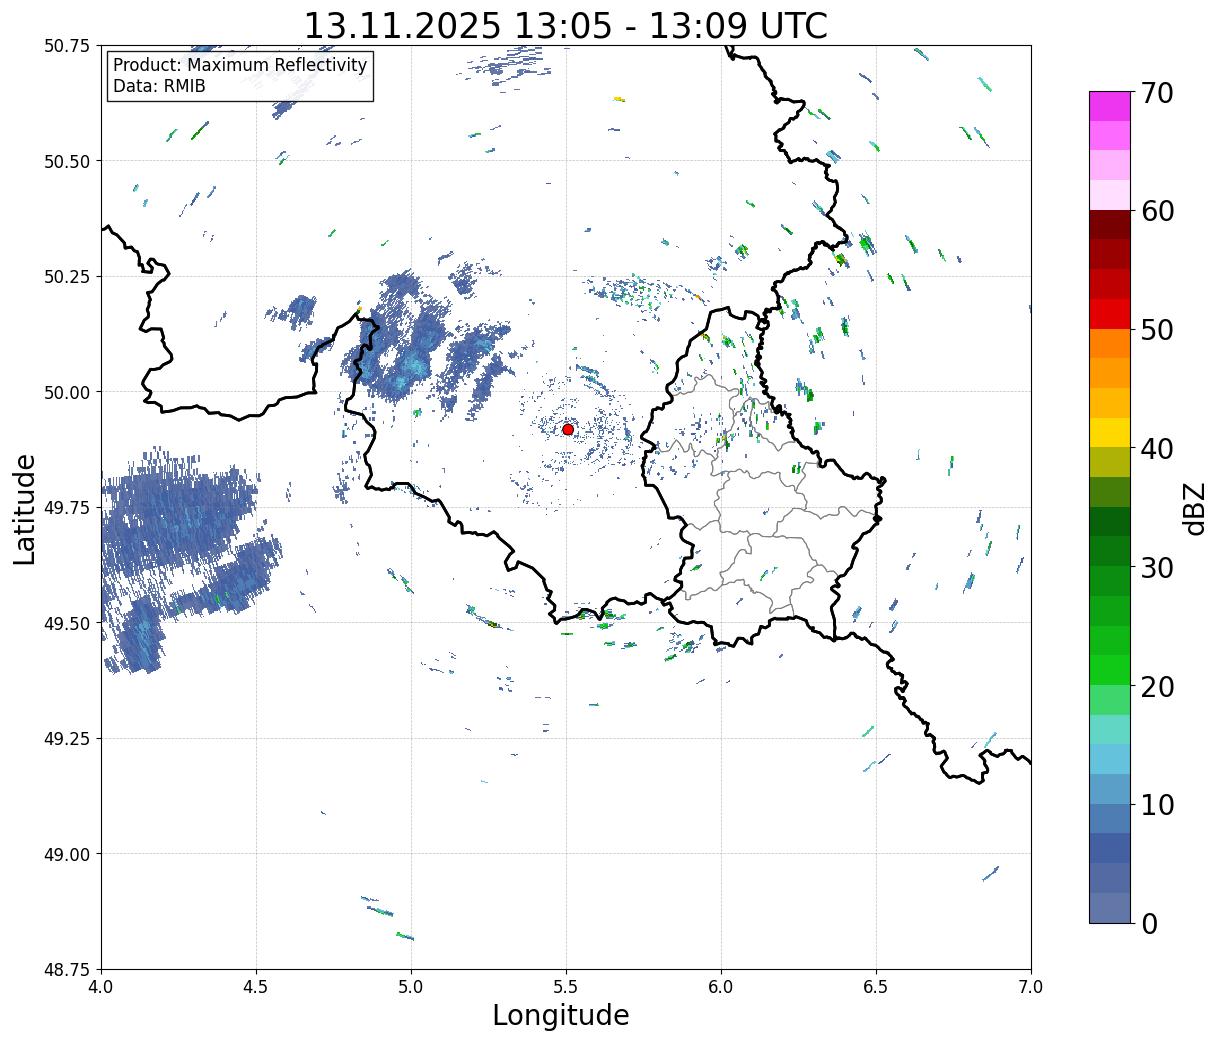
Task: Click the longitude tick label 5.5
Action: coord(566,986)
